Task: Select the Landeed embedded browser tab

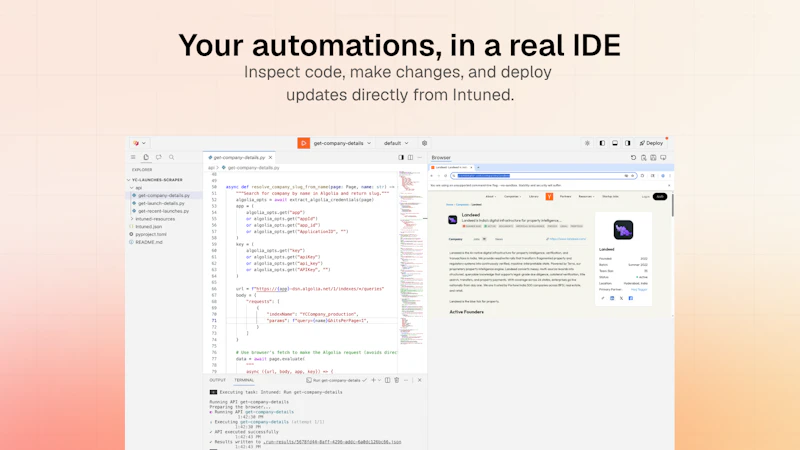Action: pos(452,167)
